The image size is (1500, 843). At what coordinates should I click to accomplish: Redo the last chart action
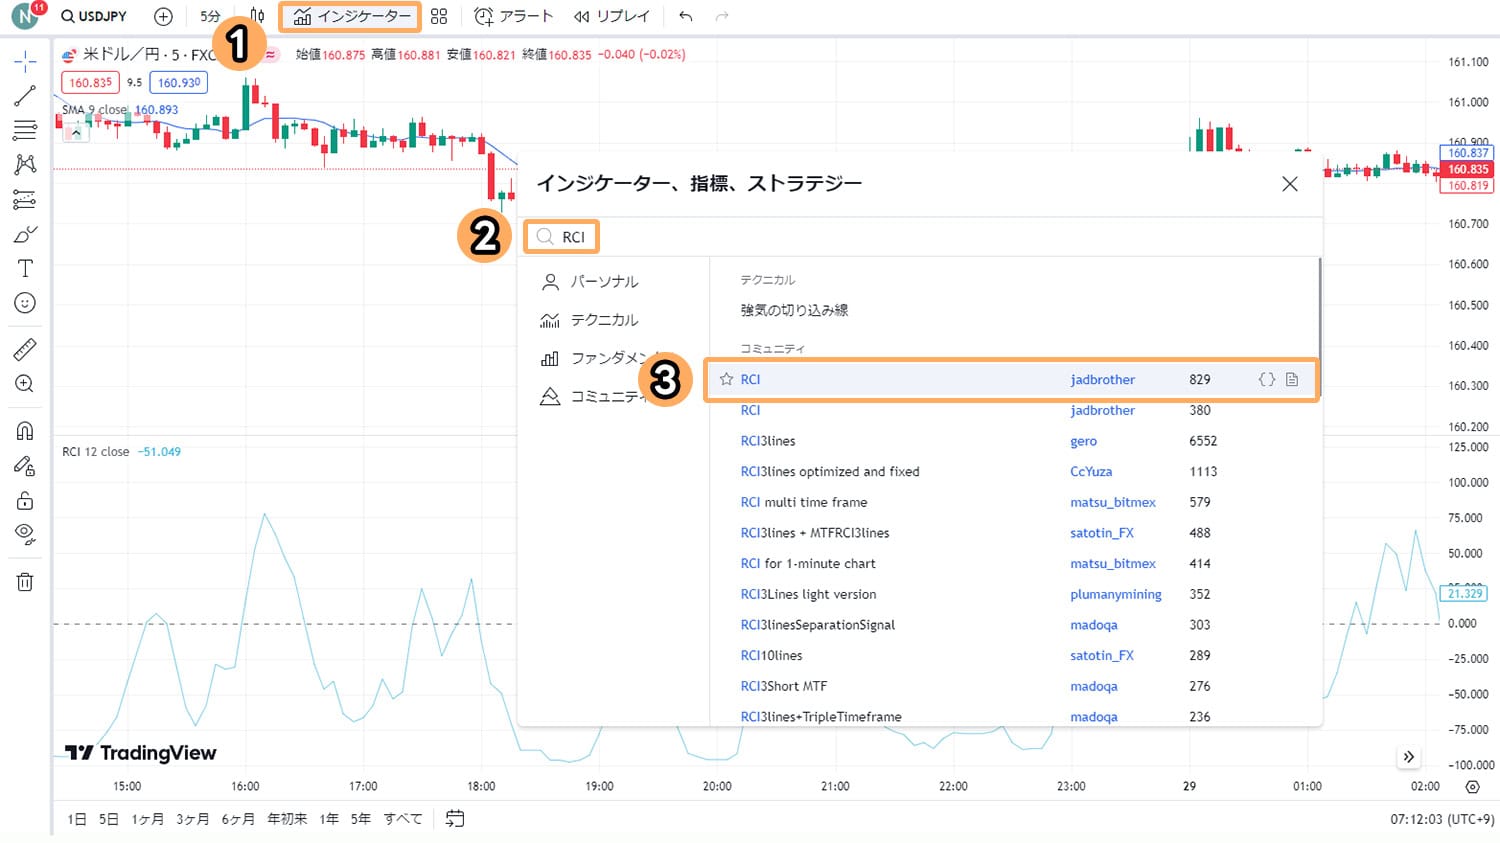coord(722,16)
